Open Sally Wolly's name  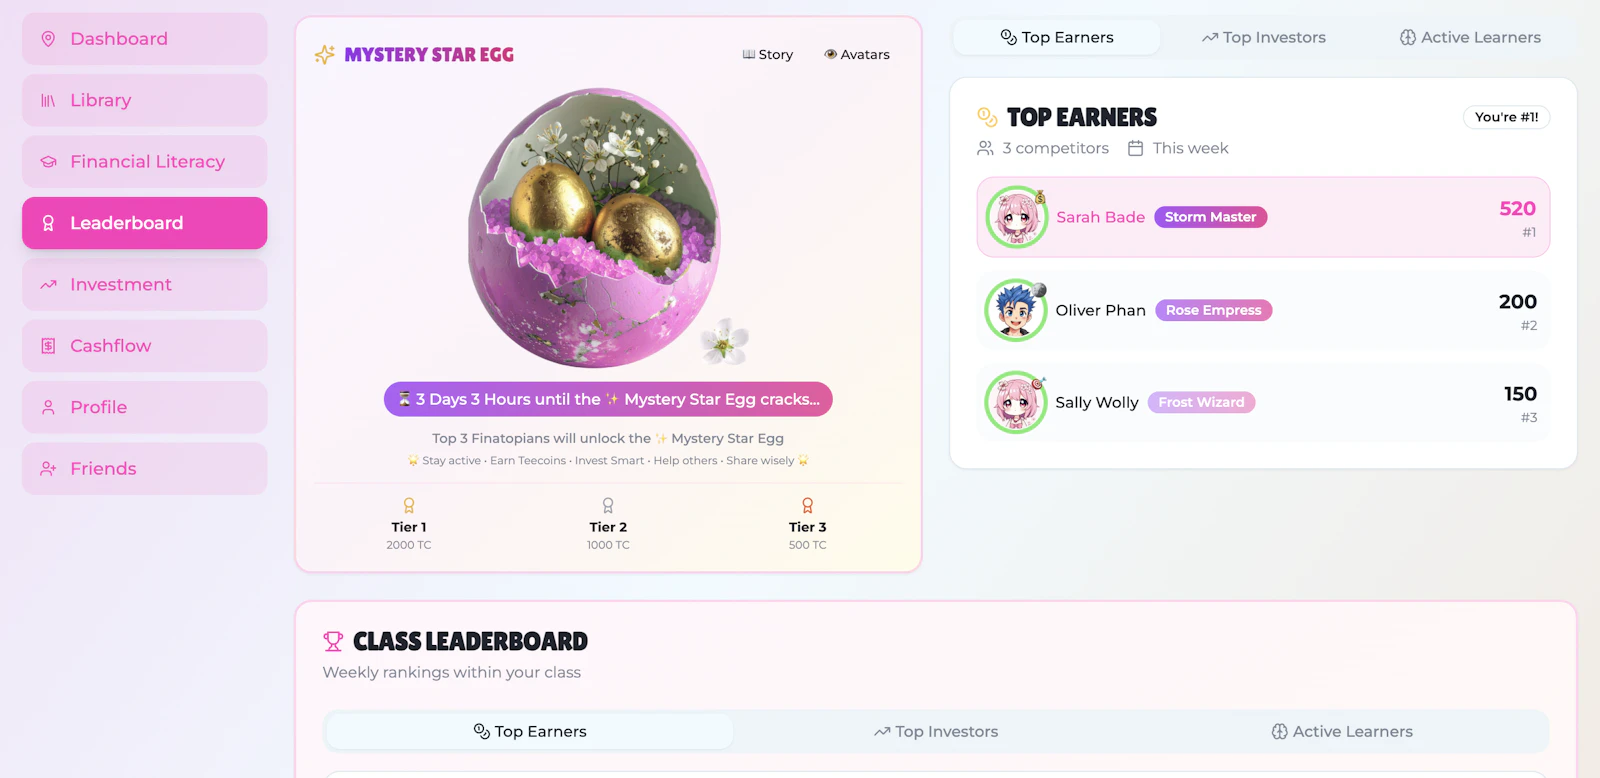(x=1097, y=402)
